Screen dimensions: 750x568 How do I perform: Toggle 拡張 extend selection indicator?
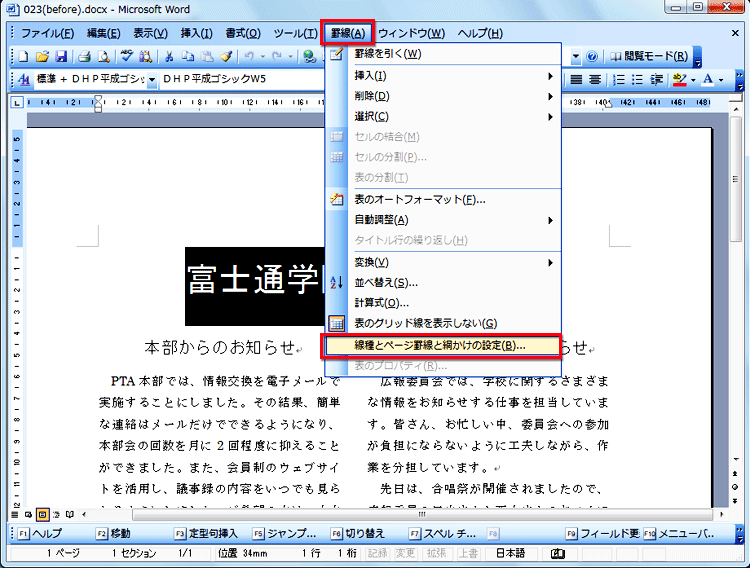[436, 553]
